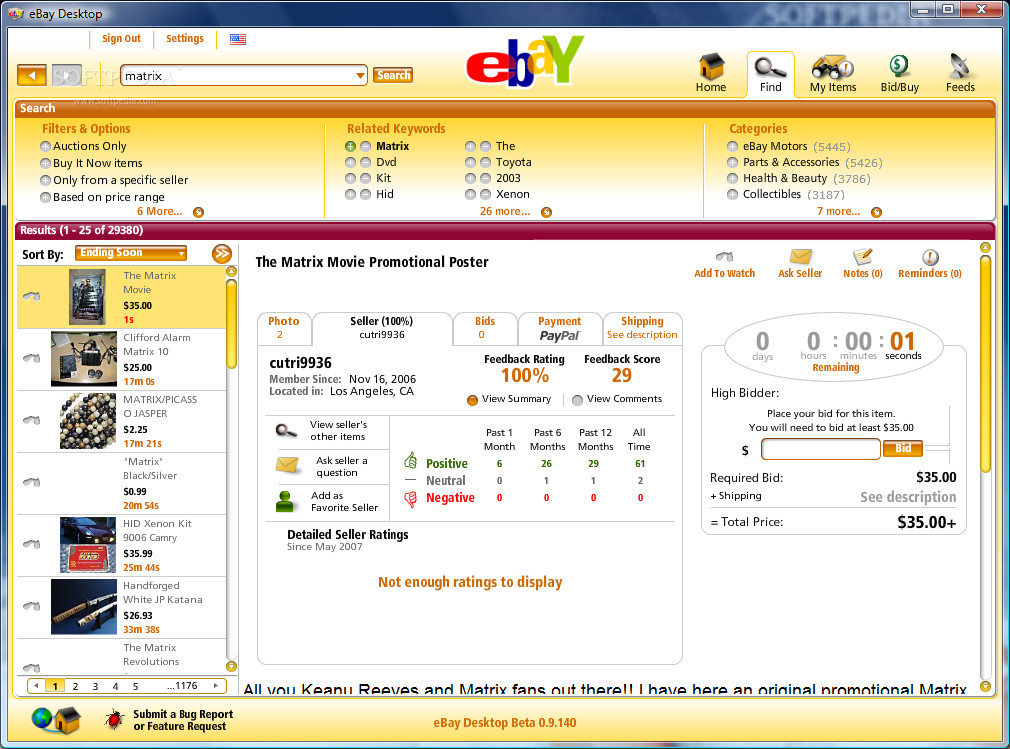The width and height of the screenshot is (1010, 749).
Task: Click the Add To Watch binoculars icon
Action: pos(724,257)
